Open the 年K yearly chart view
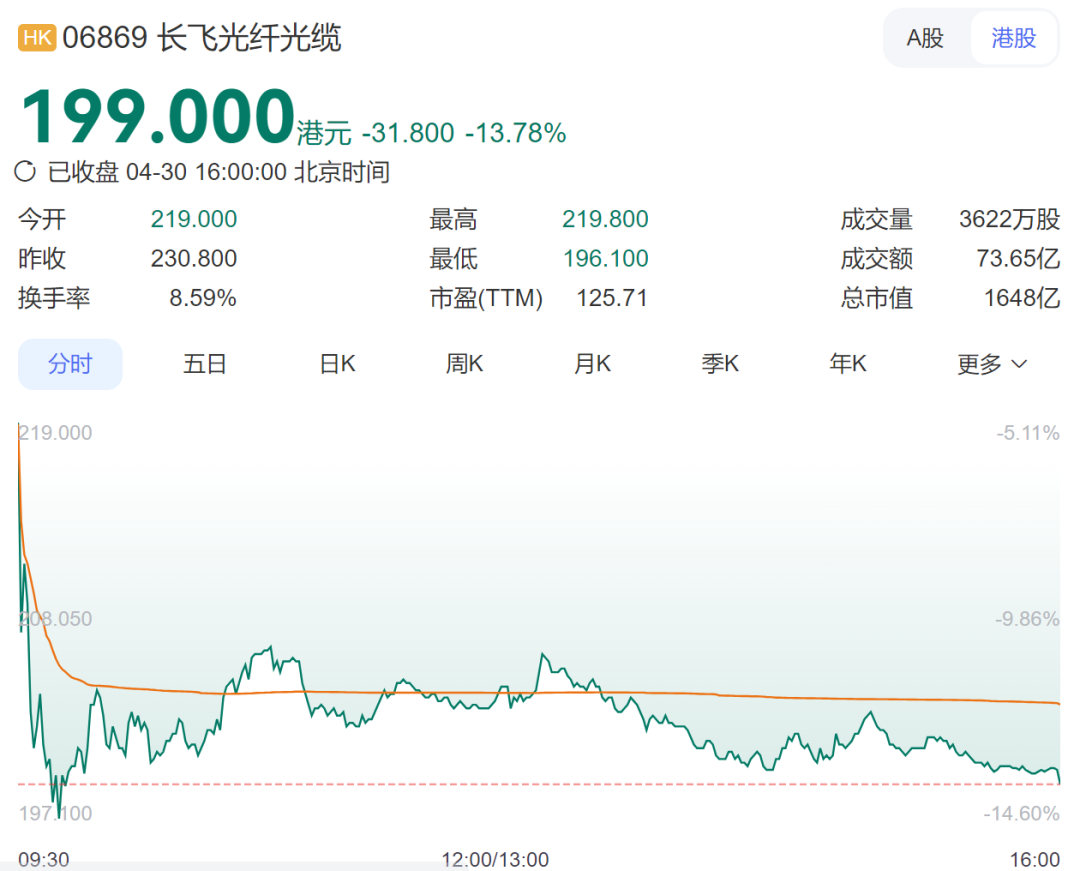The height and width of the screenshot is (871, 1080). click(x=847, y=364)
